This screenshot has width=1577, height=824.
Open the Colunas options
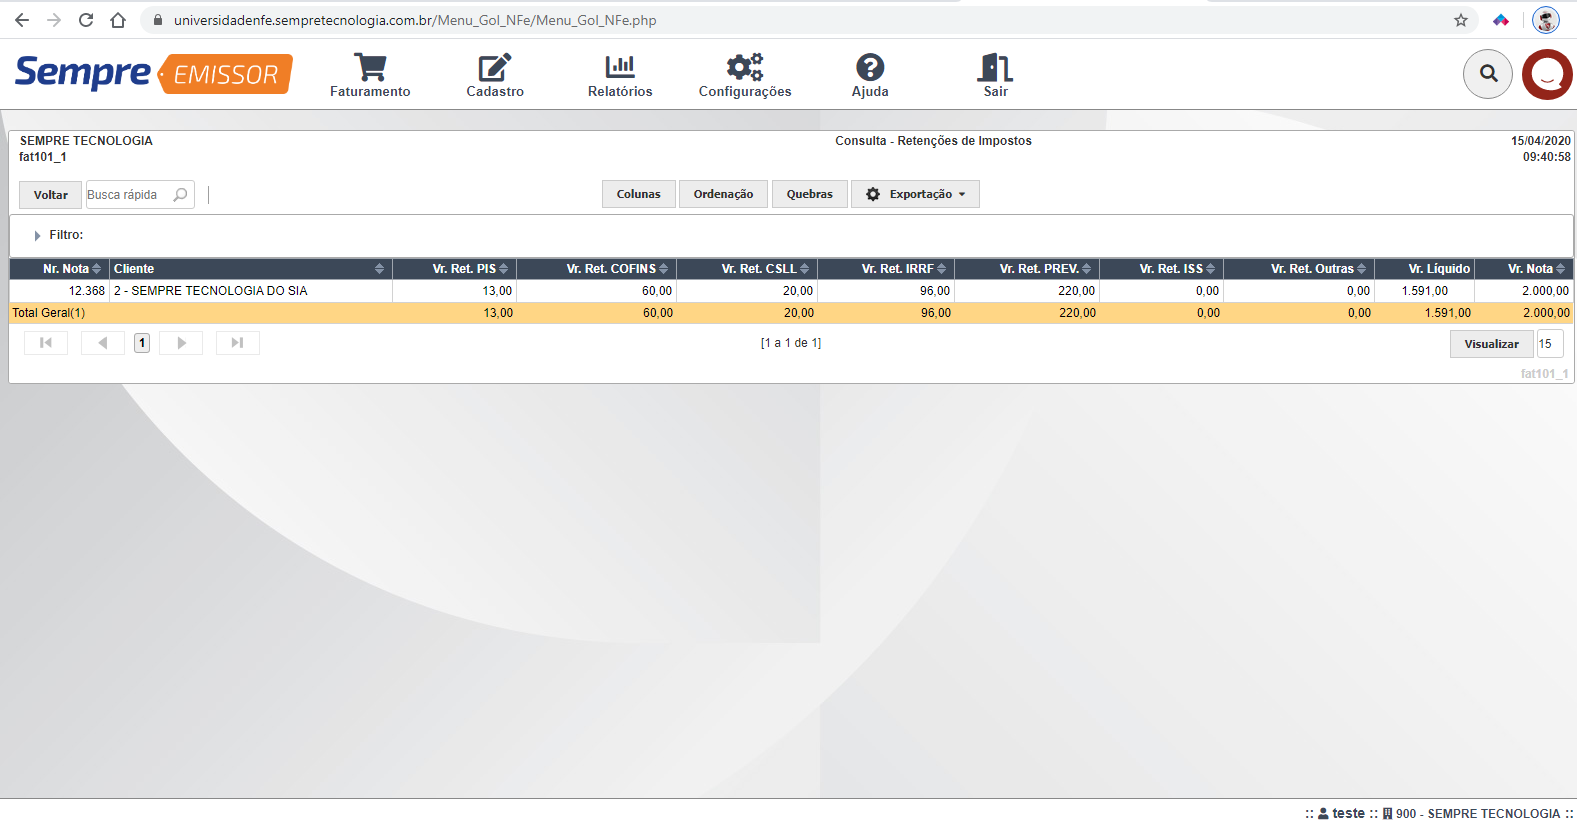click(x=639, y=194)
